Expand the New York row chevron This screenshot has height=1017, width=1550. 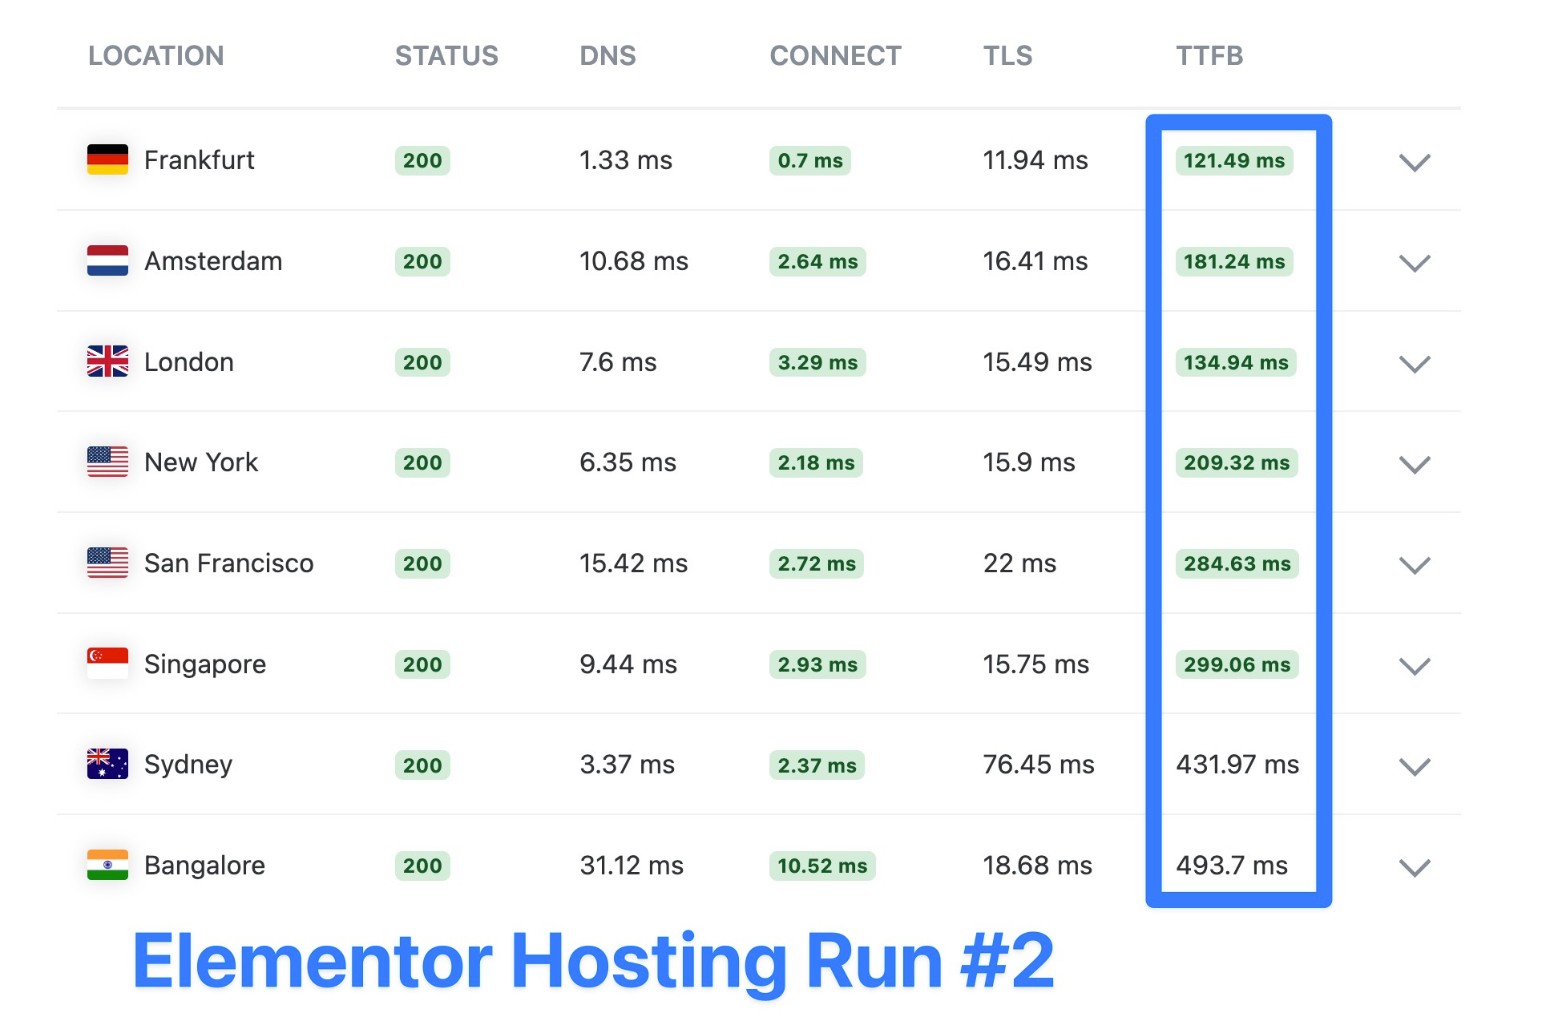click(1414, 464)
